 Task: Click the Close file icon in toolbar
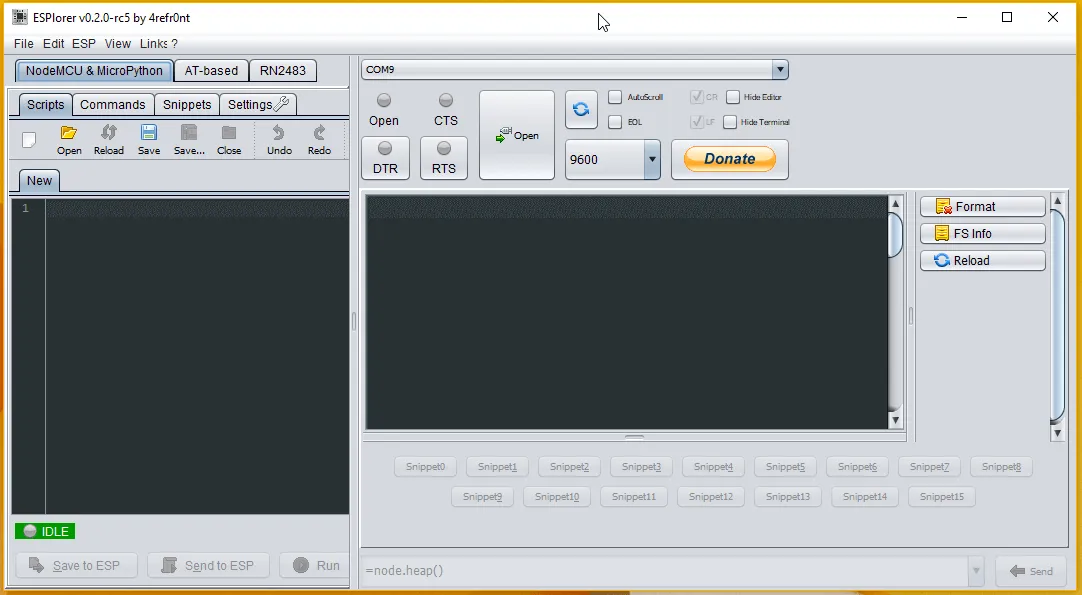click(x=229, y=134)
